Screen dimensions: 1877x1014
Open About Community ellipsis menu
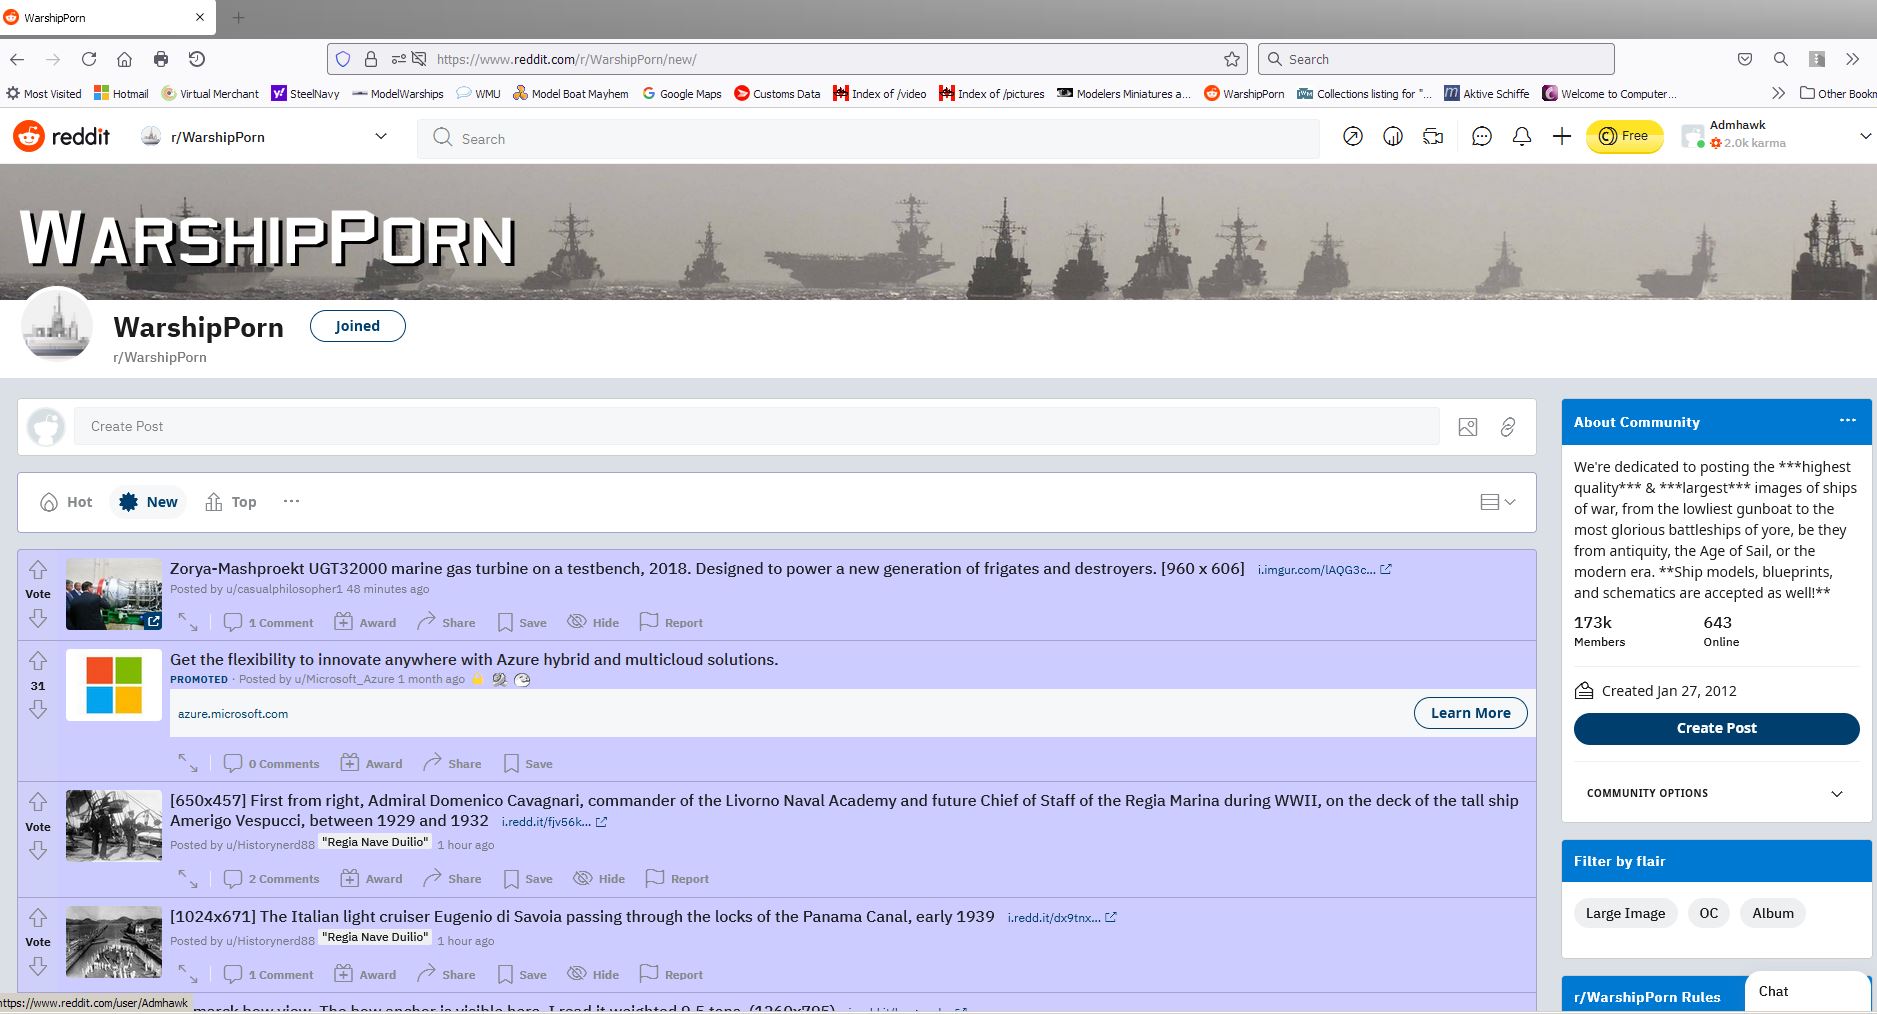[x=1847, y=420]
